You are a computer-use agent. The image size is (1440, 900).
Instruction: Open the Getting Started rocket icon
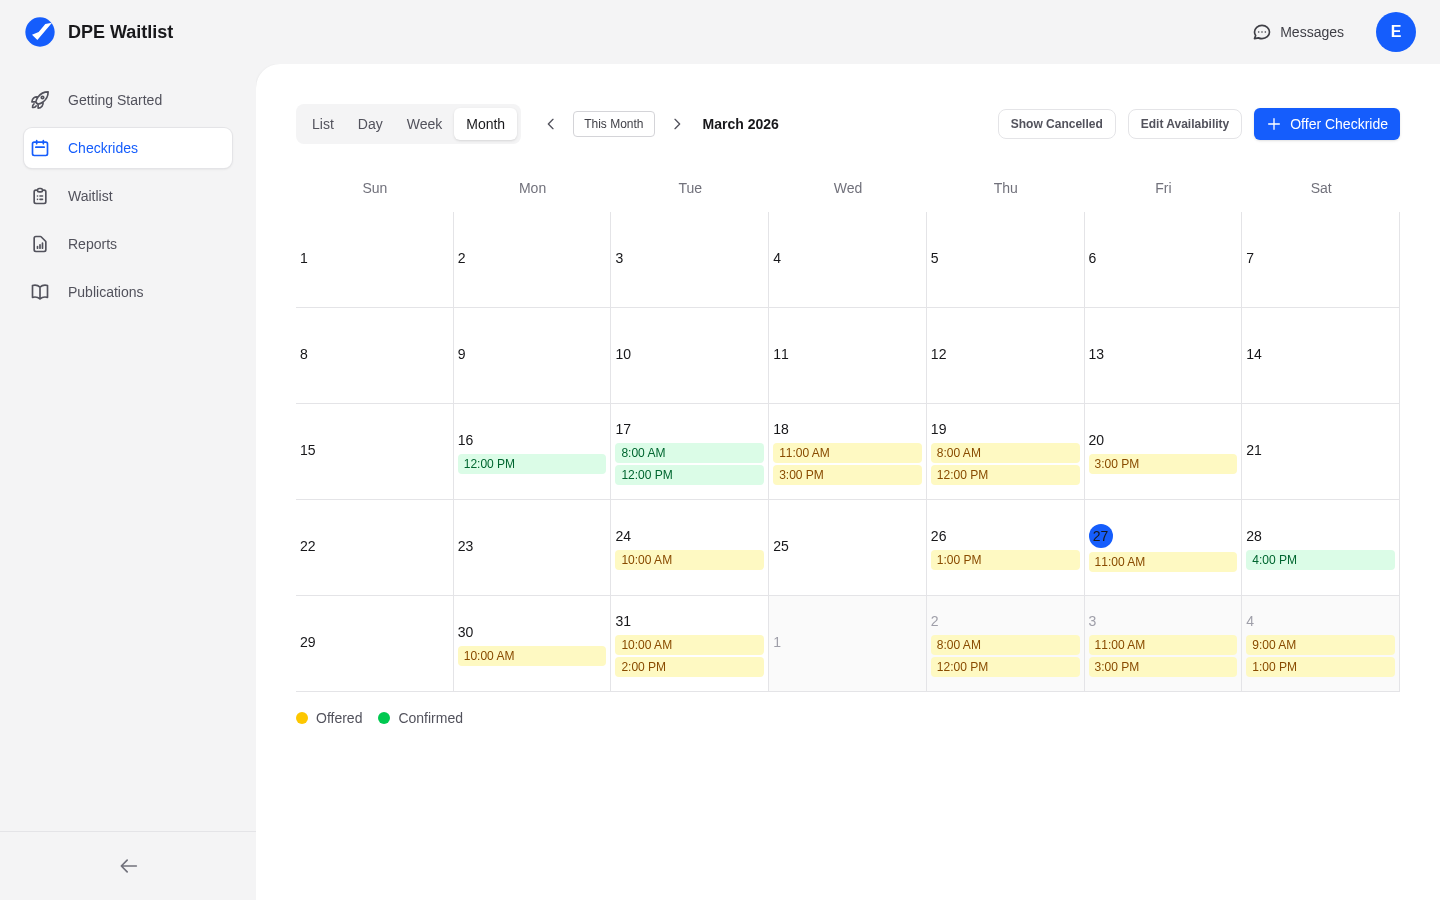(x=40, y=100)
